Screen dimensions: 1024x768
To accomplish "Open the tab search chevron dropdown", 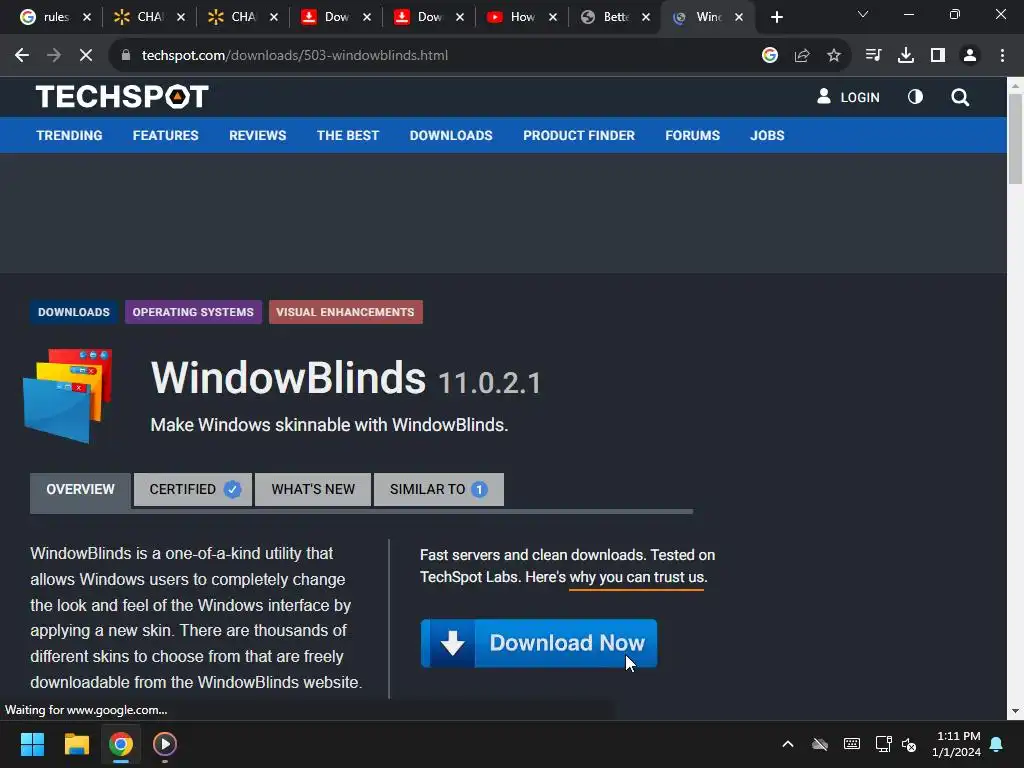I will click(x=863, y=15).
